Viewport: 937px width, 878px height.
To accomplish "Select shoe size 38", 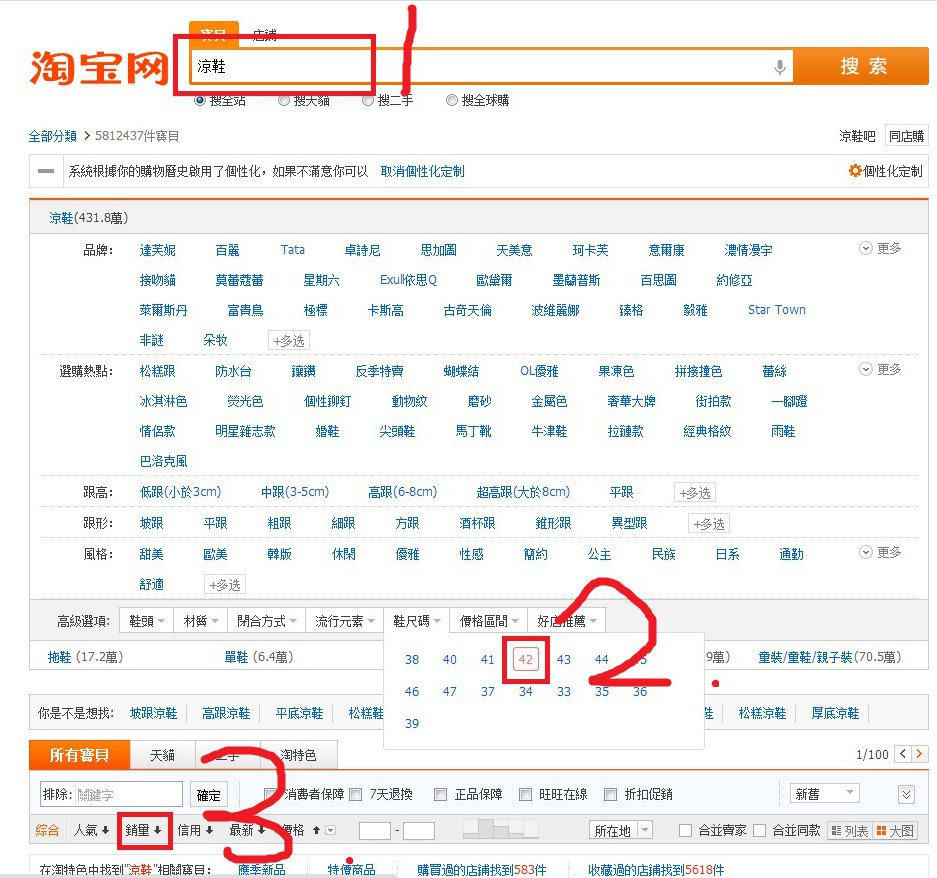I will point(412,659).
